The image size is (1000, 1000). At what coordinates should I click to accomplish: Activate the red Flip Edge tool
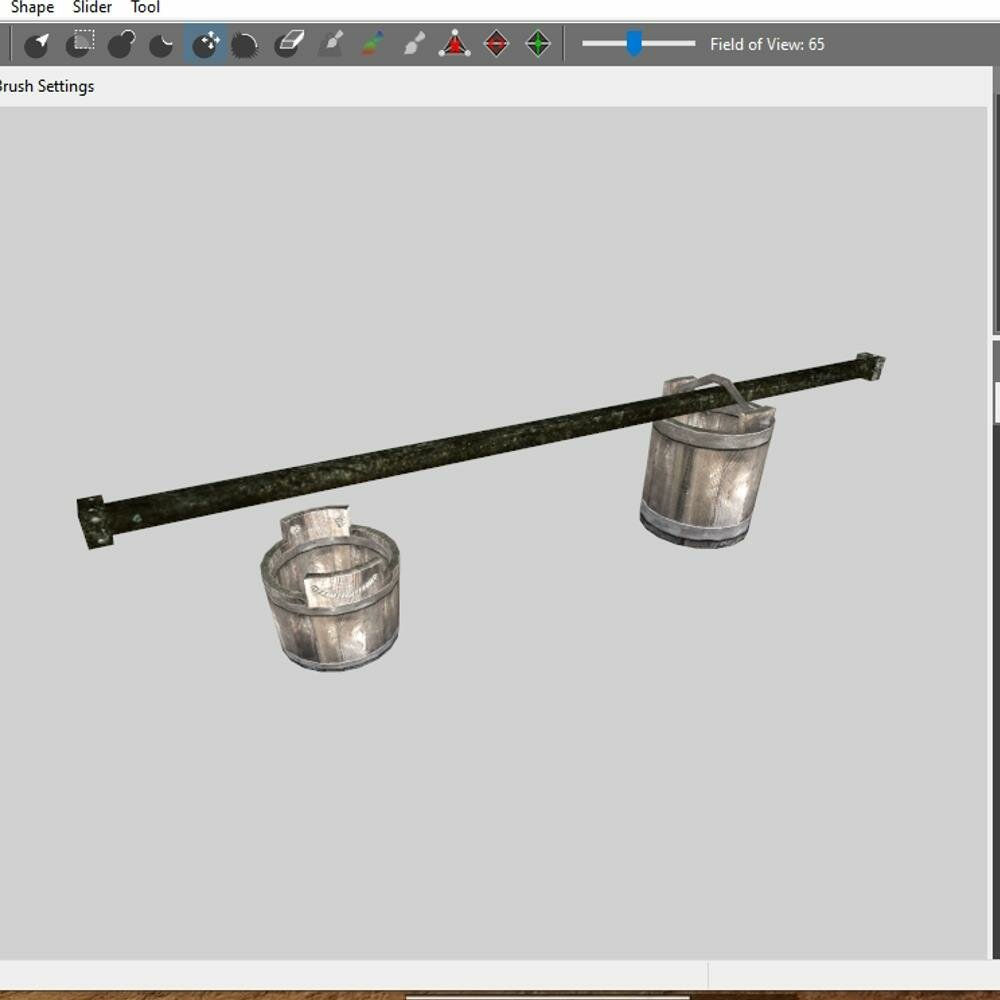pyautogui.click(x=497, y=44)
